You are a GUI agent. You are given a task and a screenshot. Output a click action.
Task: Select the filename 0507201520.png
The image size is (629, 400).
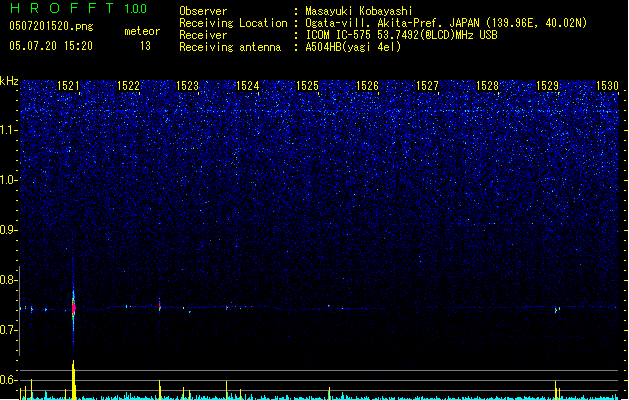tap(51, 26)
